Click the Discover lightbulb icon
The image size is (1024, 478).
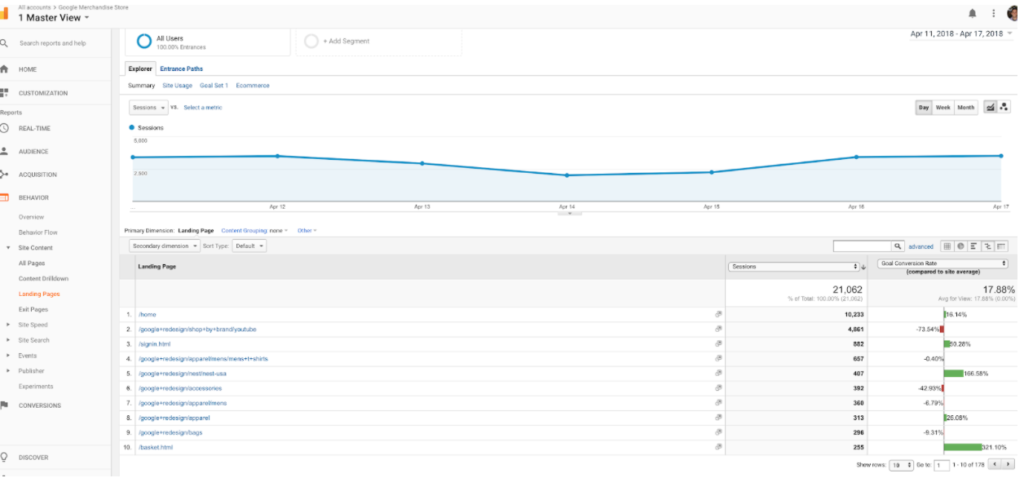[x=5, y=457]
